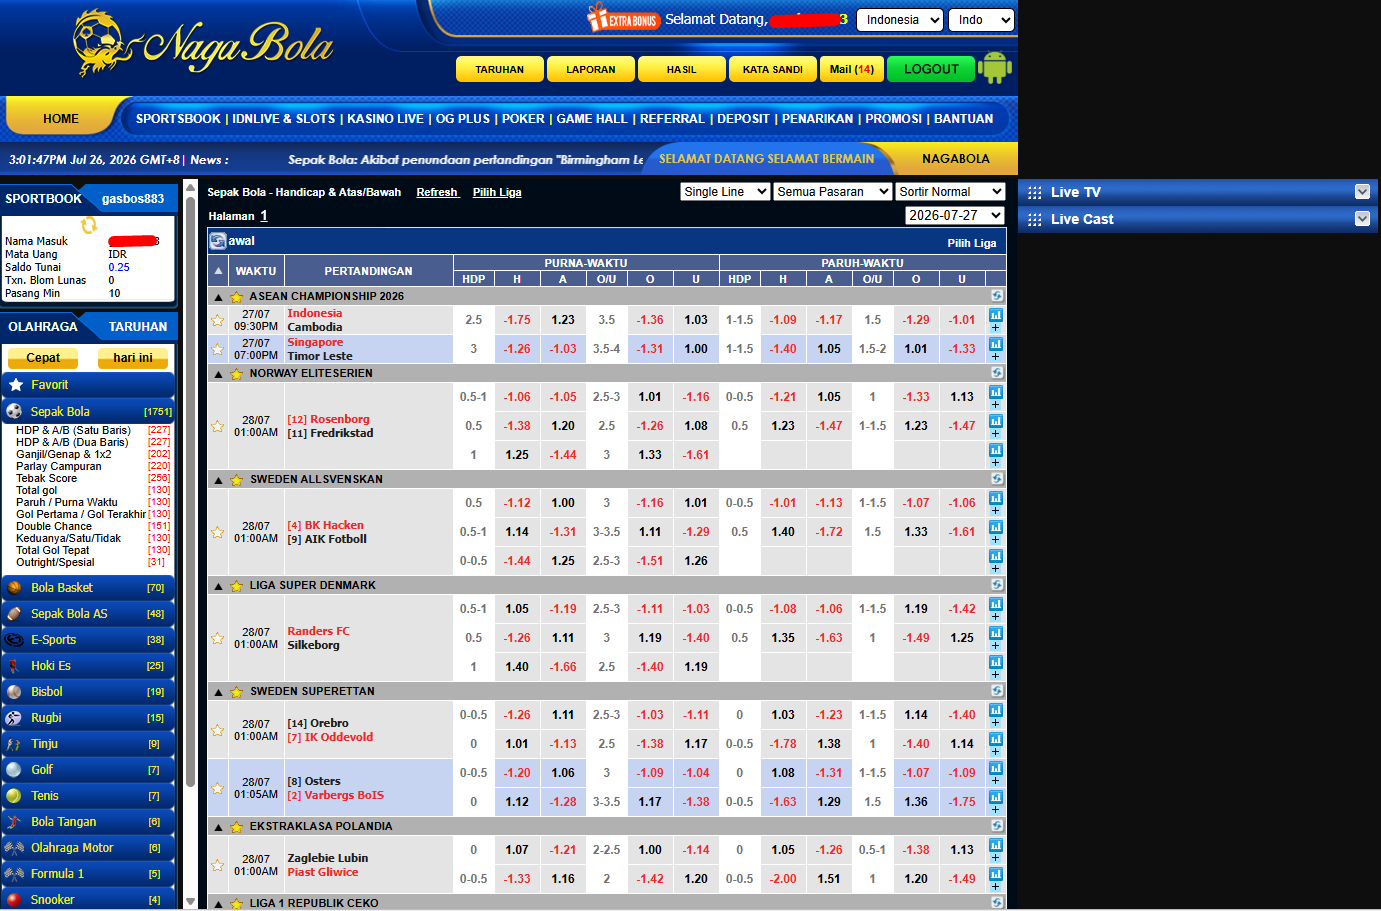The image size is (1381, 911).
Task: Click the LAPORAN button
Action: tap(591, 69)
